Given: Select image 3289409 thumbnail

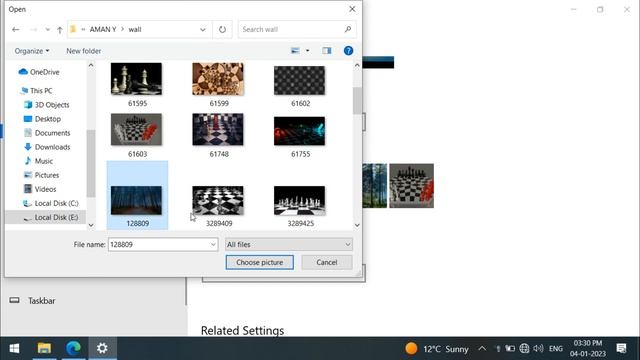Looking at the screenshot, I should point(218,200).
